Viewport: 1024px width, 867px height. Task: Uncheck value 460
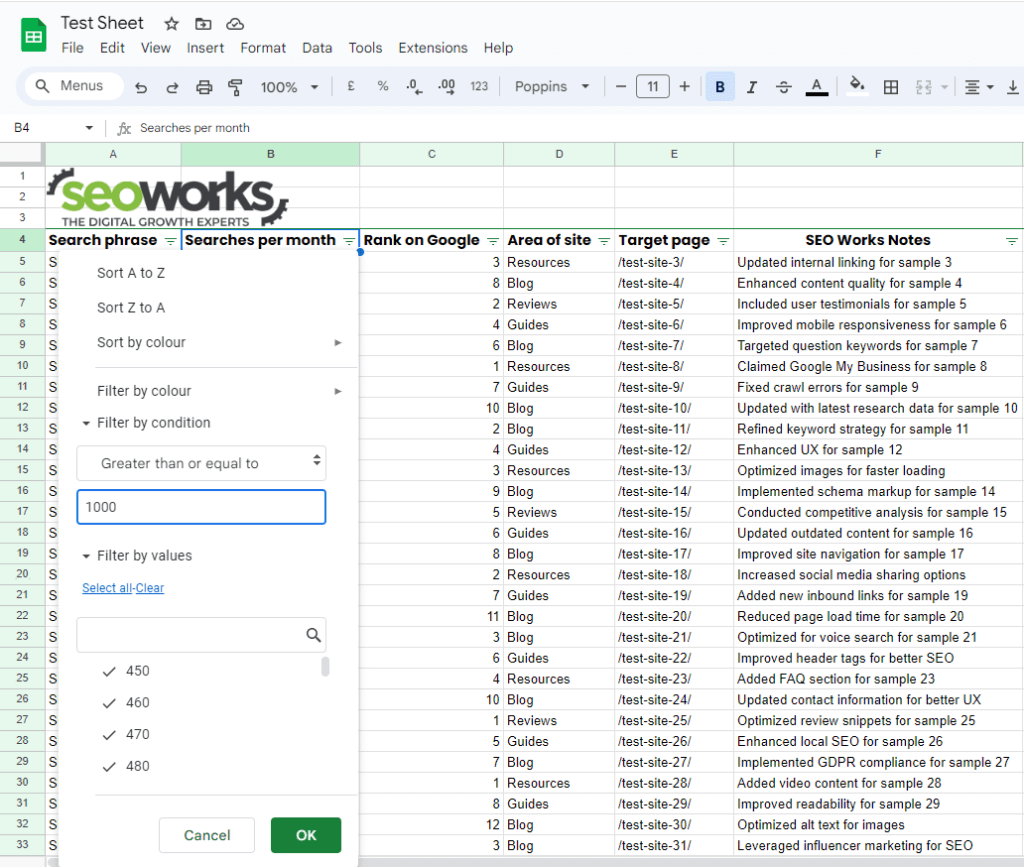[109, 703]
